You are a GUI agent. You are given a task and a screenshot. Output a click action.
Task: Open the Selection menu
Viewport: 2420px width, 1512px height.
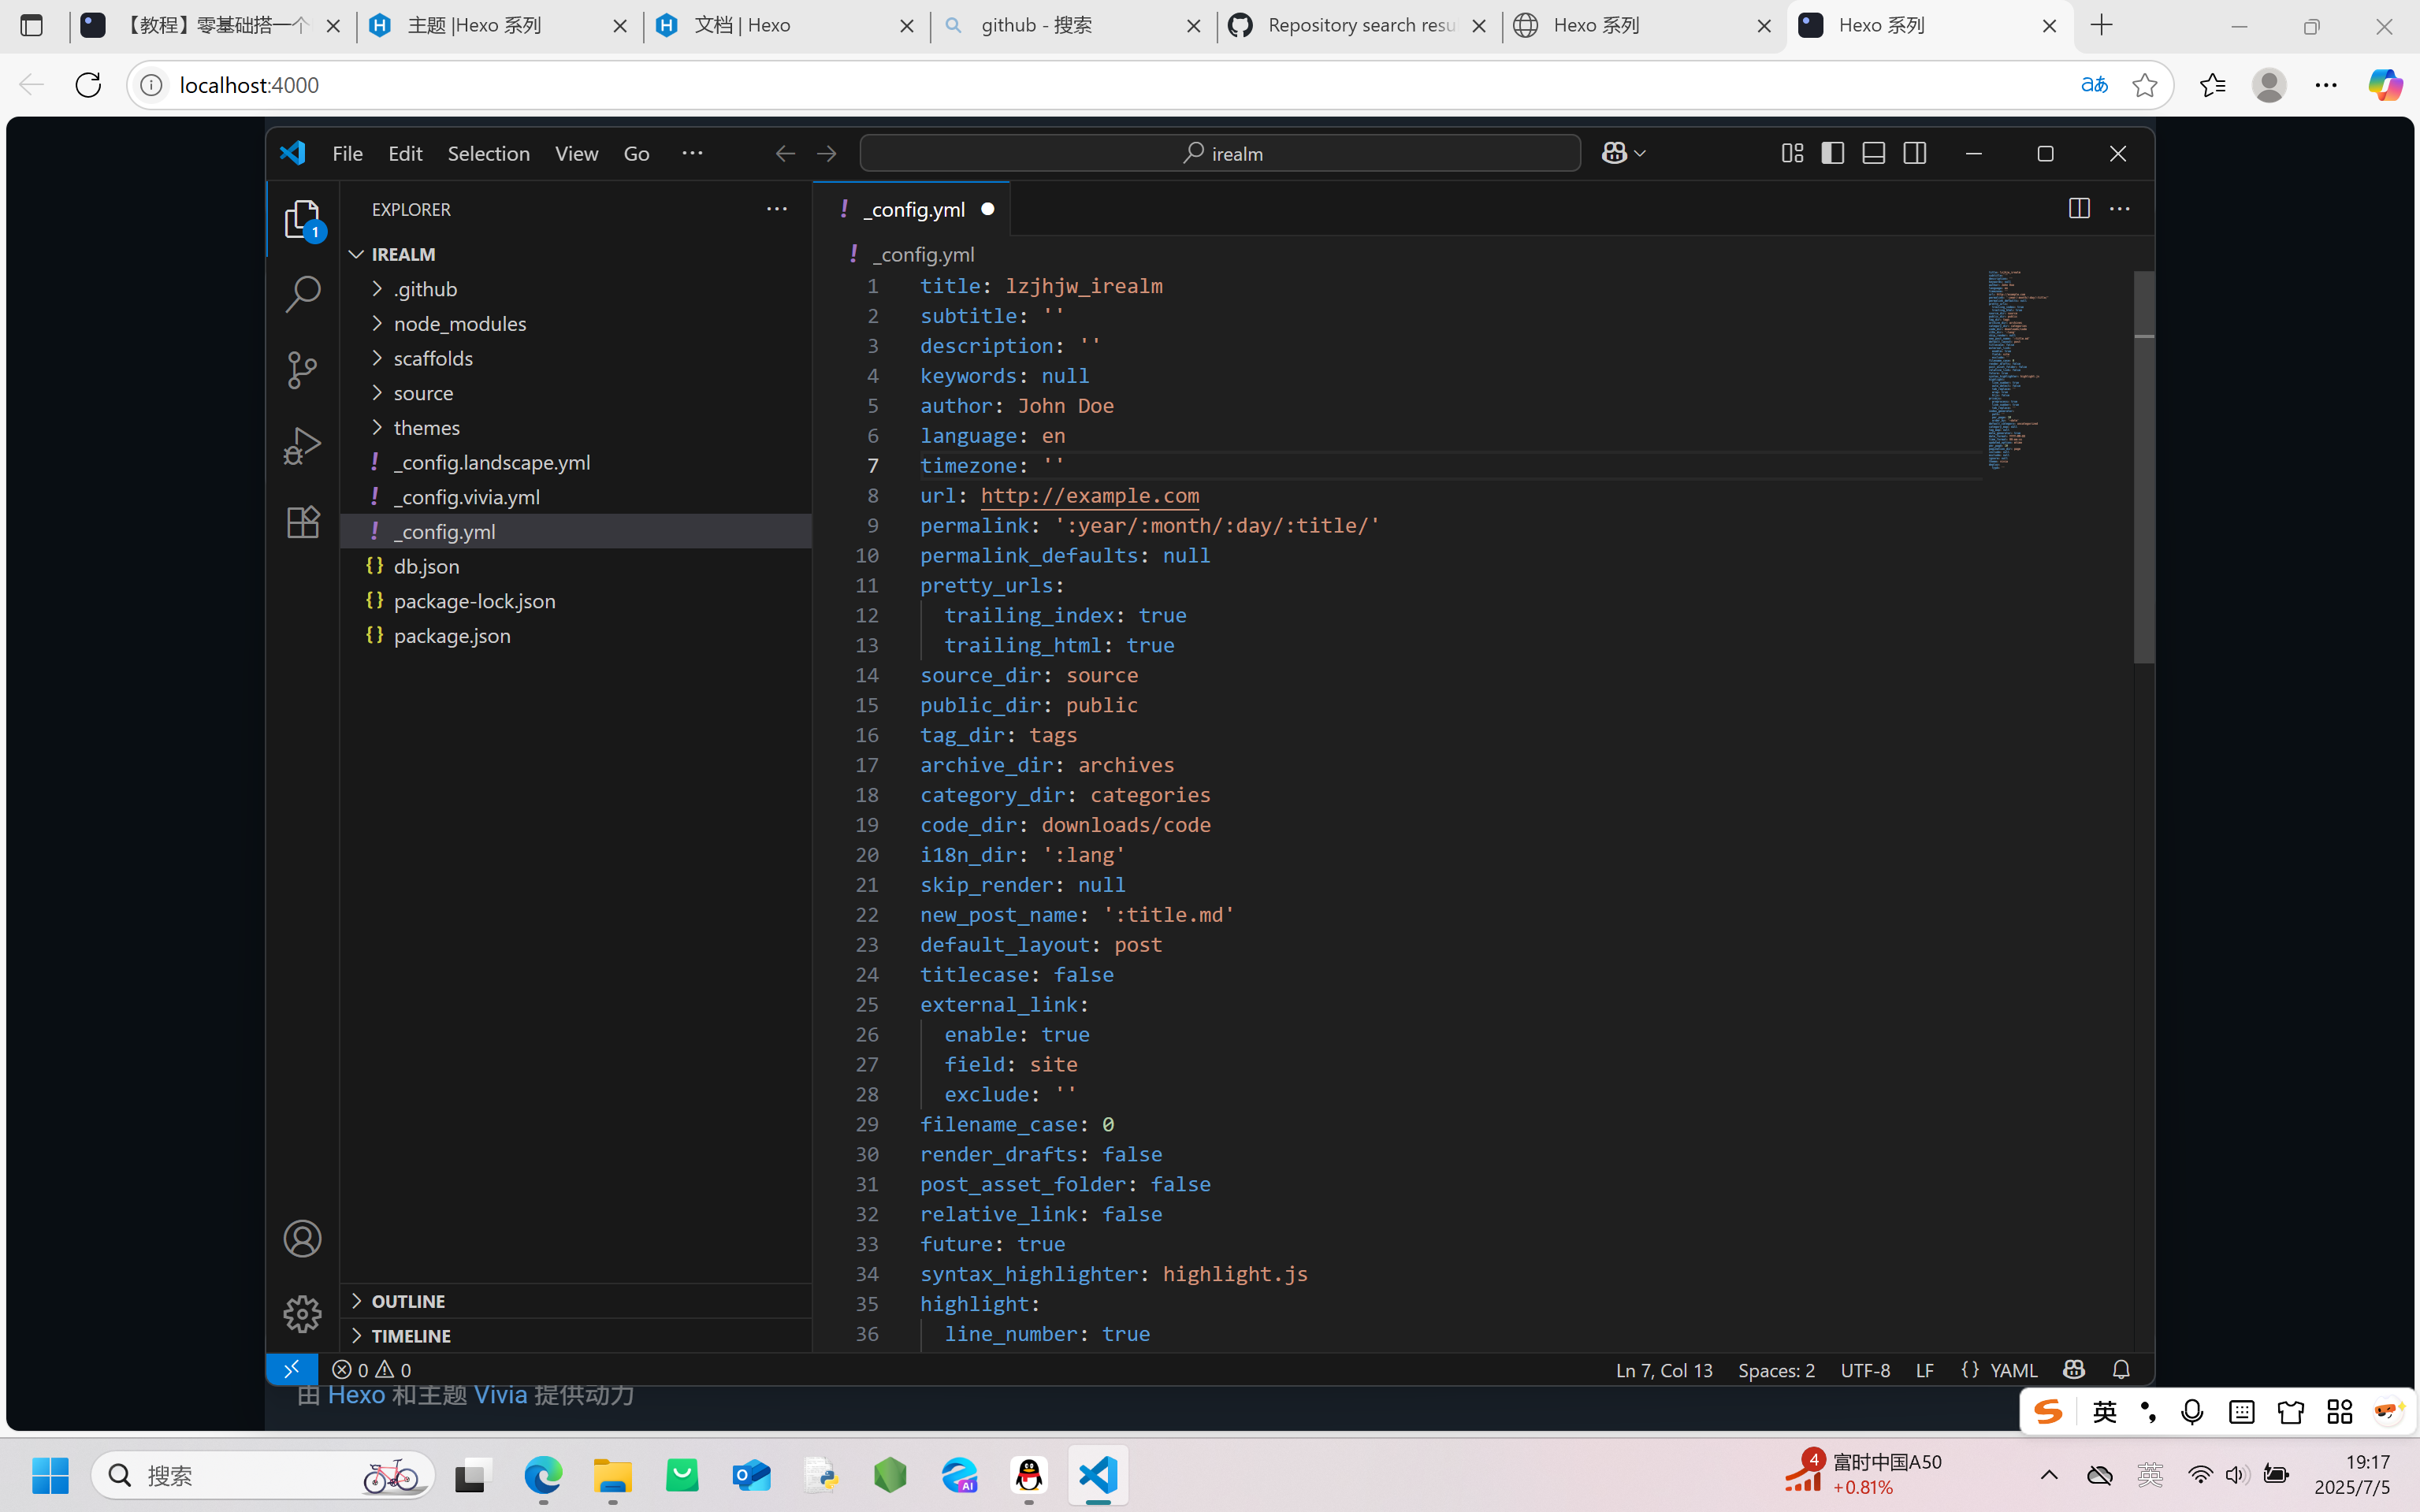488,153
